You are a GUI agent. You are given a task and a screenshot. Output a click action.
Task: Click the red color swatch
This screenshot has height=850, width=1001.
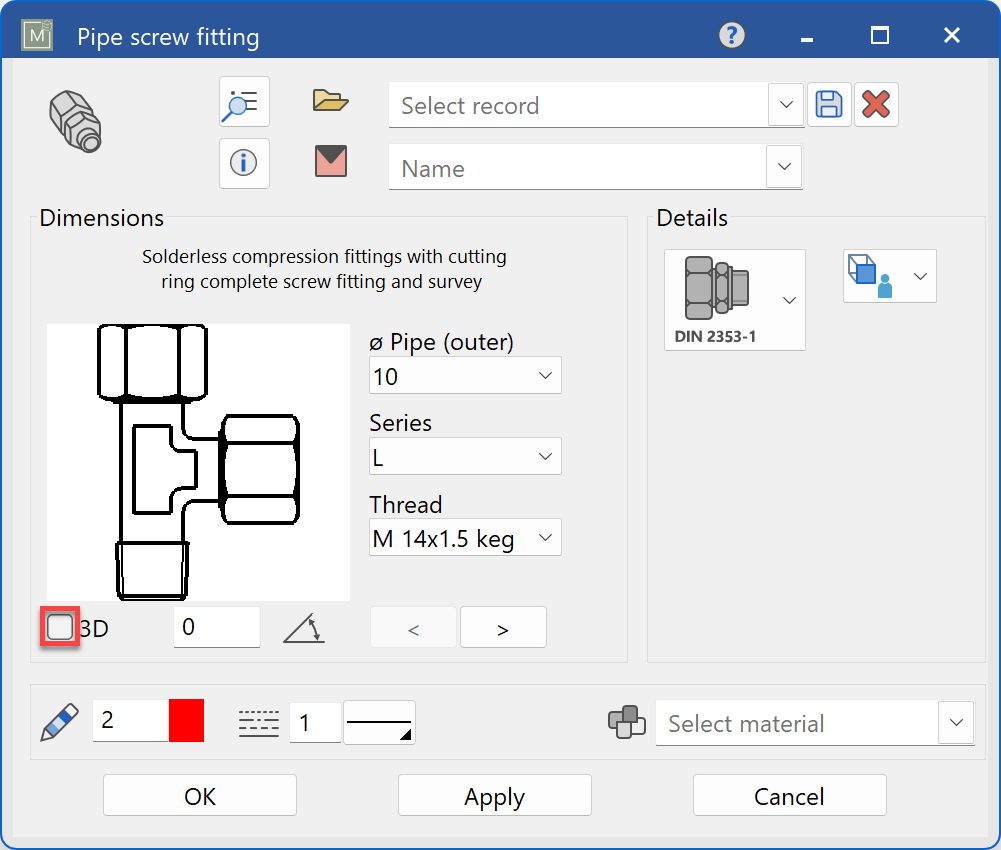point(188,719)
